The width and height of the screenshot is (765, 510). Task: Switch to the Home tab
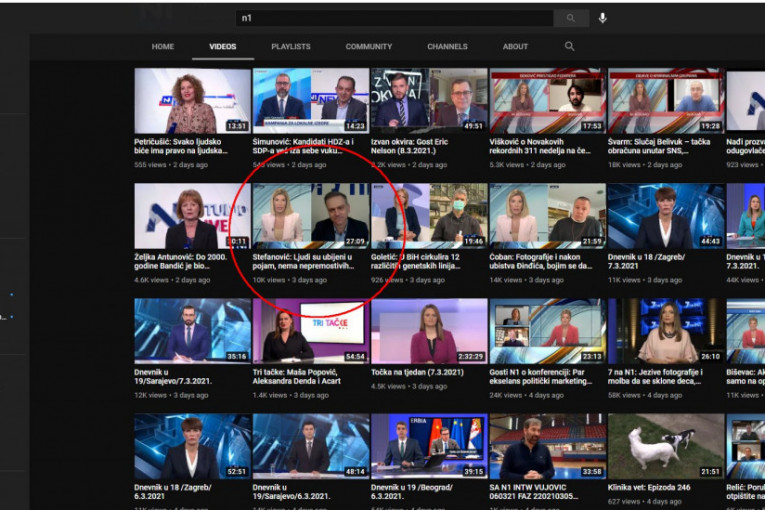[163, 47]
